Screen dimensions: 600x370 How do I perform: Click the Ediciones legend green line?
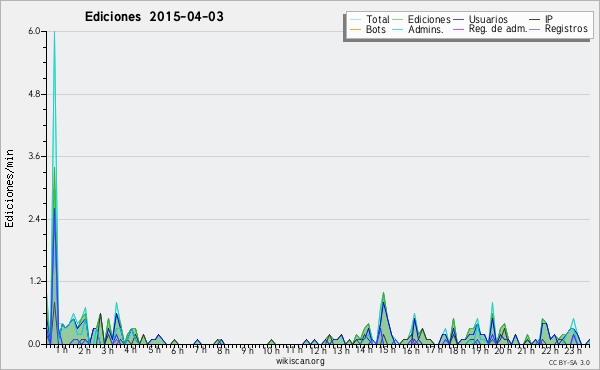(398, 20)
